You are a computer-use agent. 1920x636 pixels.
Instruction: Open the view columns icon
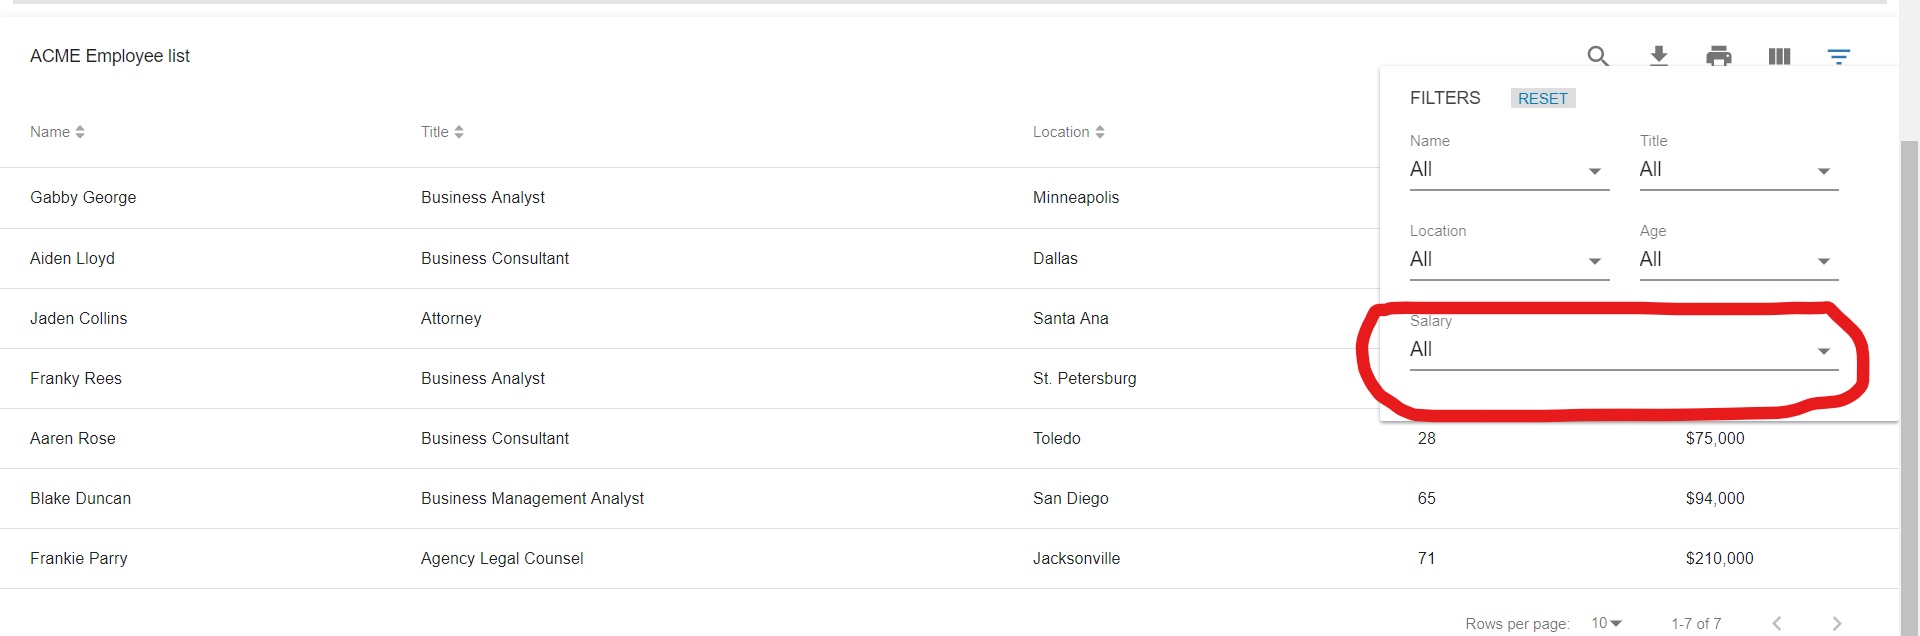point(1779,56)
